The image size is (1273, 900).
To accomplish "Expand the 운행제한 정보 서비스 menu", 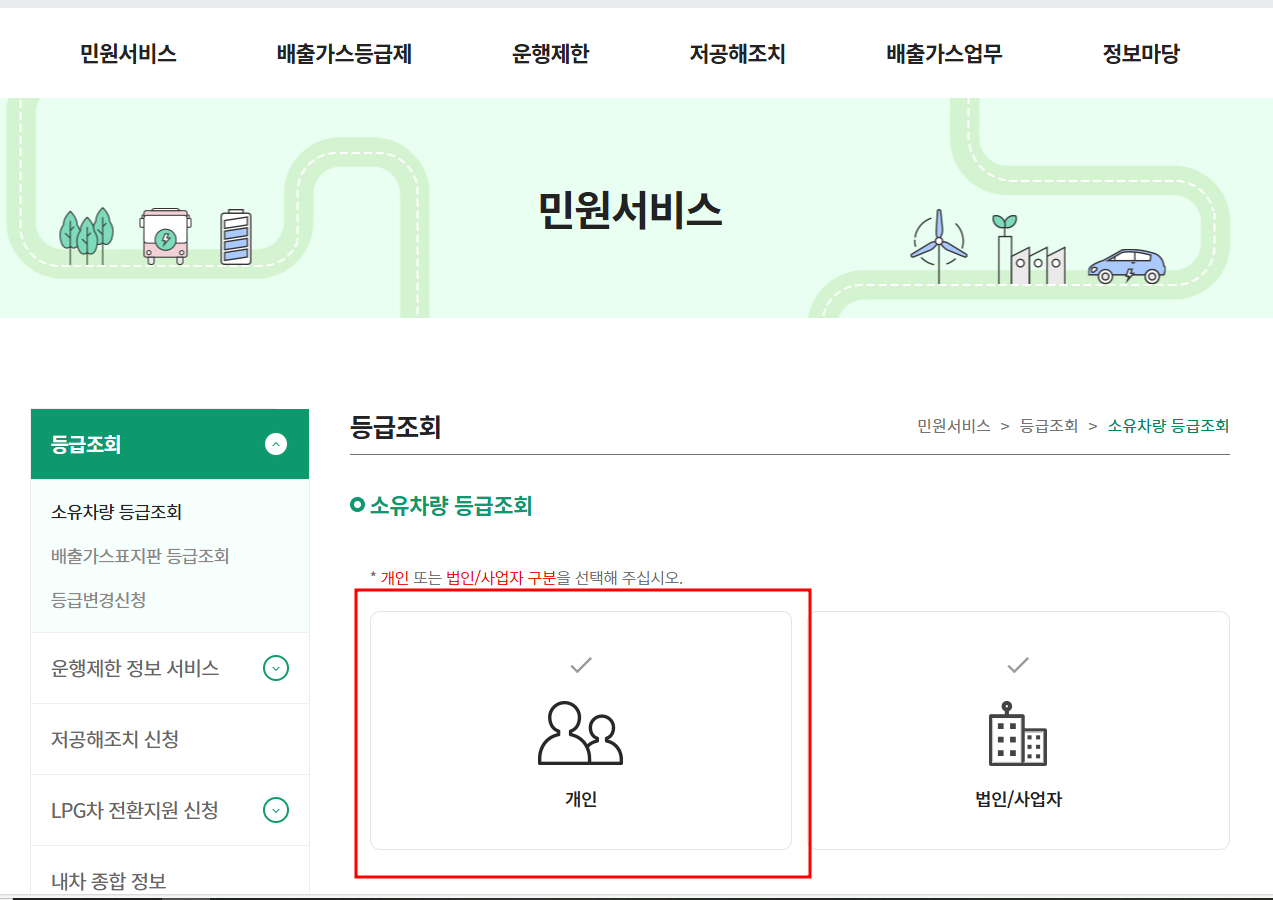I will click(x=275, y=667).
